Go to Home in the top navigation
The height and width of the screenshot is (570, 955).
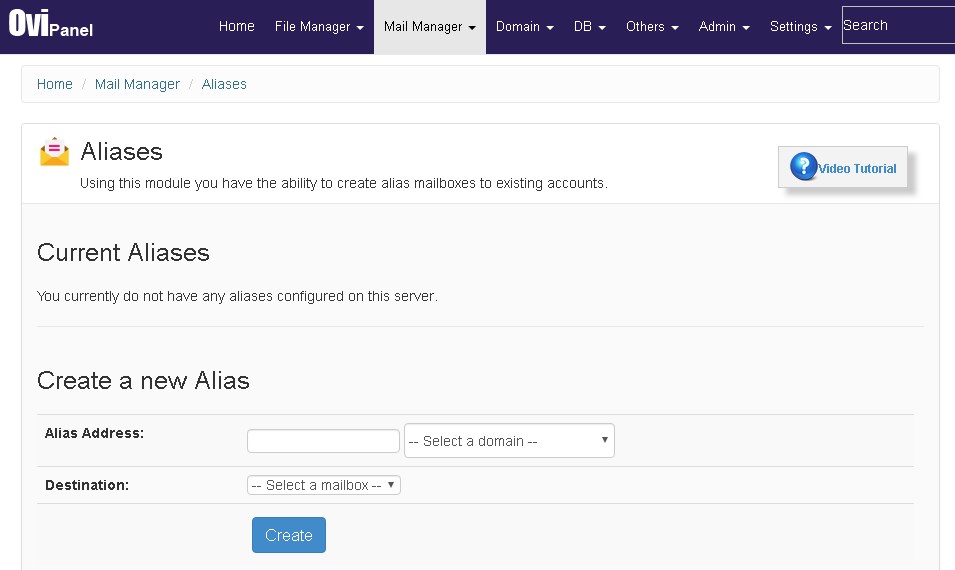point(236,26)
